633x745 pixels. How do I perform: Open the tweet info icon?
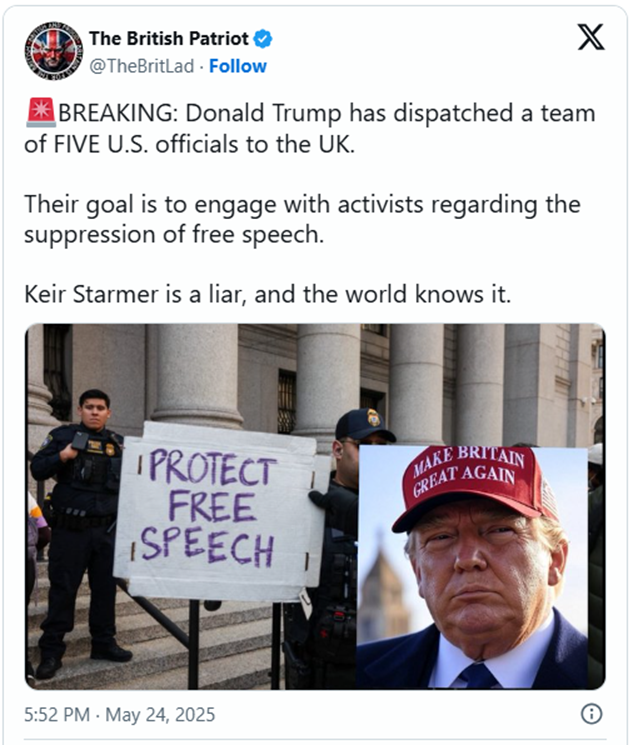[x=592, y=714]
